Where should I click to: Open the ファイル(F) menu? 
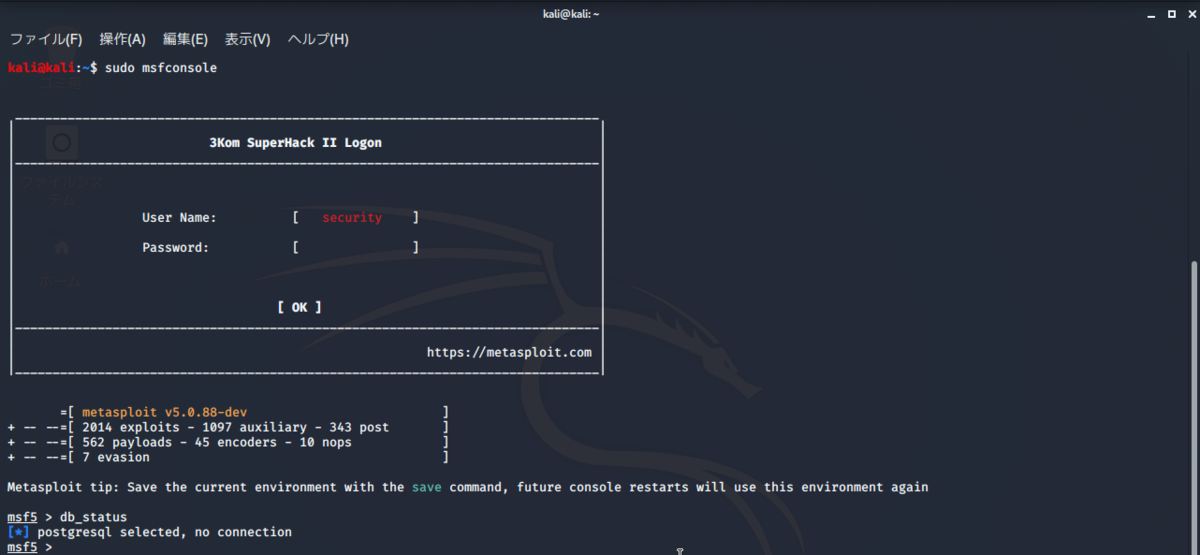point(46,40)
